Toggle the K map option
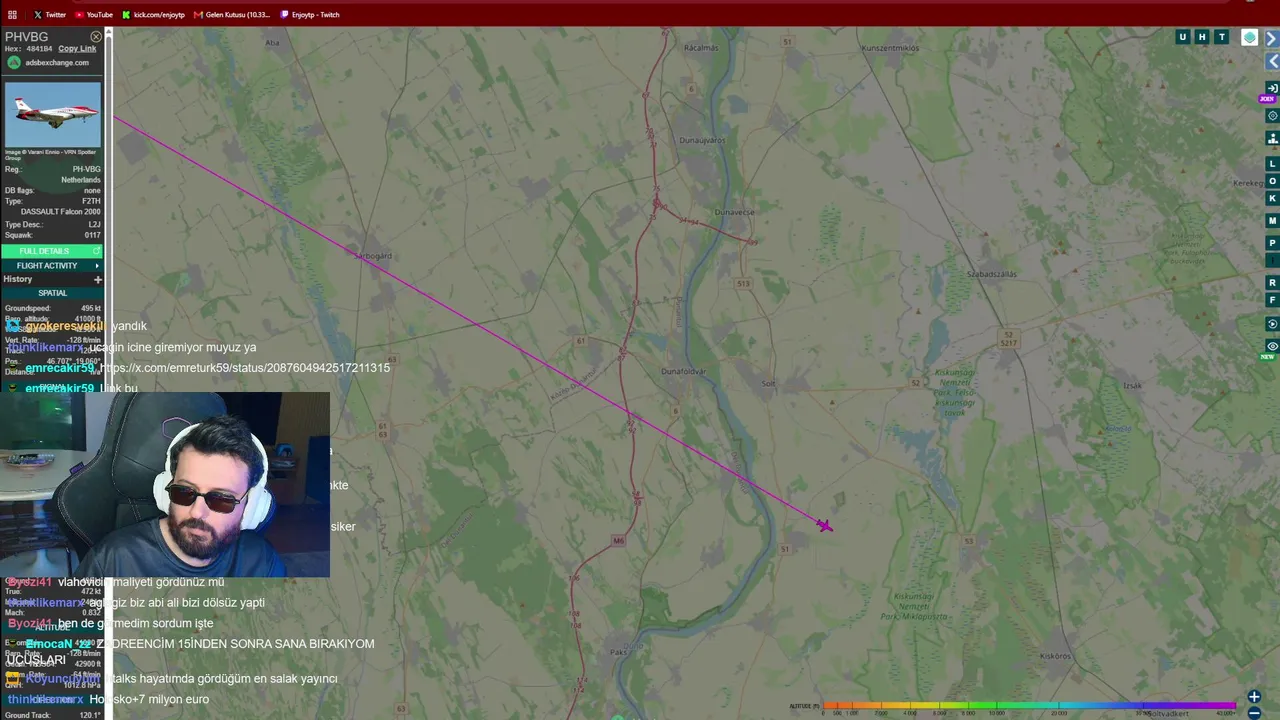Screen dimensions: 1280x720 [1272, 198]
